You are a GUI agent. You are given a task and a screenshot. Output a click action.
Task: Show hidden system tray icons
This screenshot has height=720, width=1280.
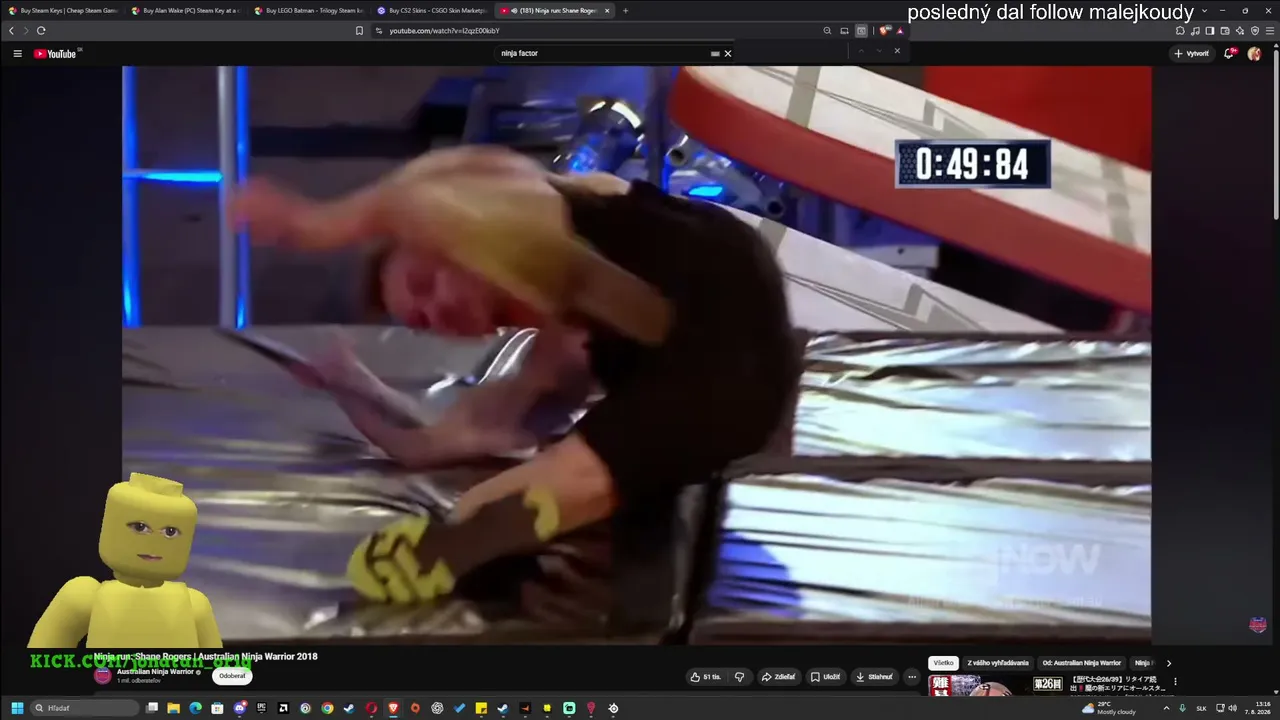pyautogui.click(x=1165, y=708)
